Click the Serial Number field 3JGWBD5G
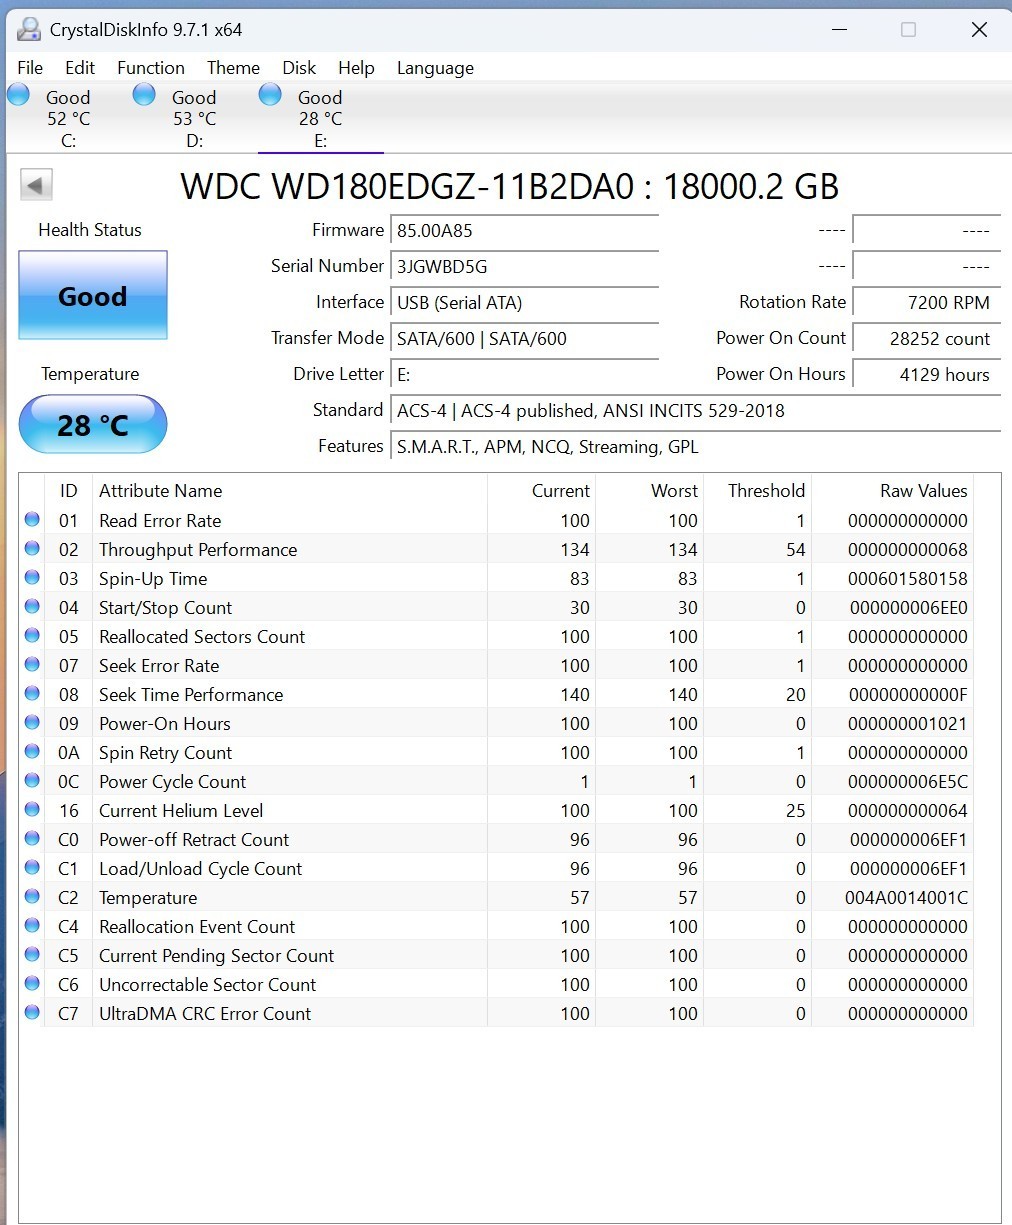Image resolution: width=1012 pixels, height=1225 pixels. point(525,267)
